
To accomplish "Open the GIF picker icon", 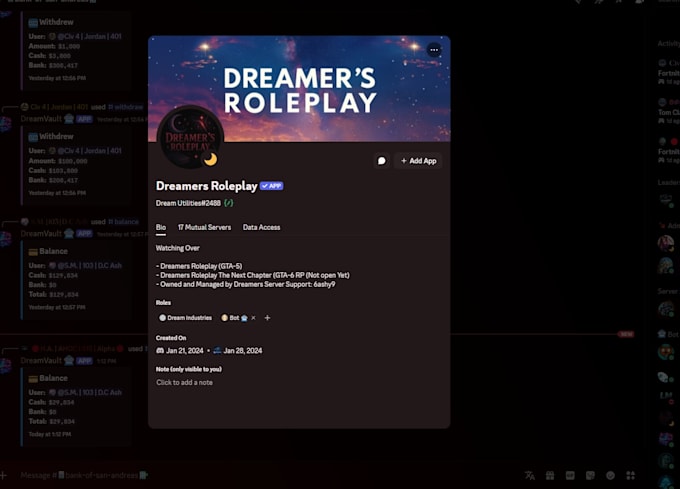I will [x=570, y=475].
